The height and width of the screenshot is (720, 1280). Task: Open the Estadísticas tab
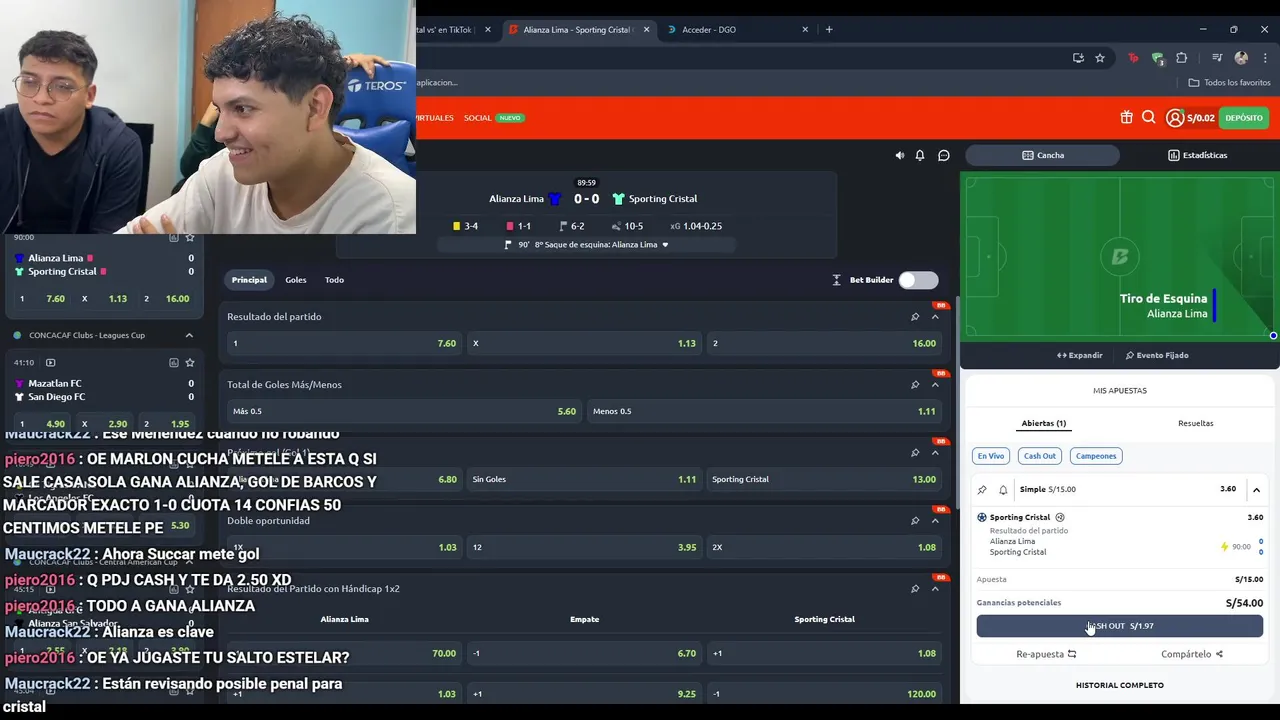coord(1197,155)
